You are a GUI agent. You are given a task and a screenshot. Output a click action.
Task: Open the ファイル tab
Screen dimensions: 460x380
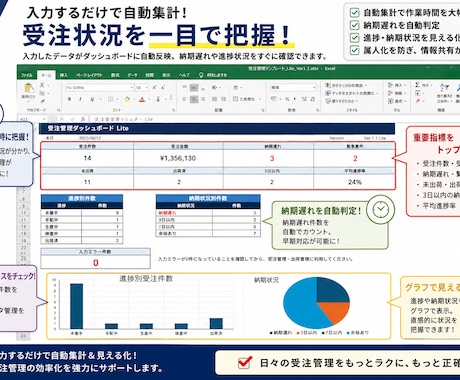(27, 75)
